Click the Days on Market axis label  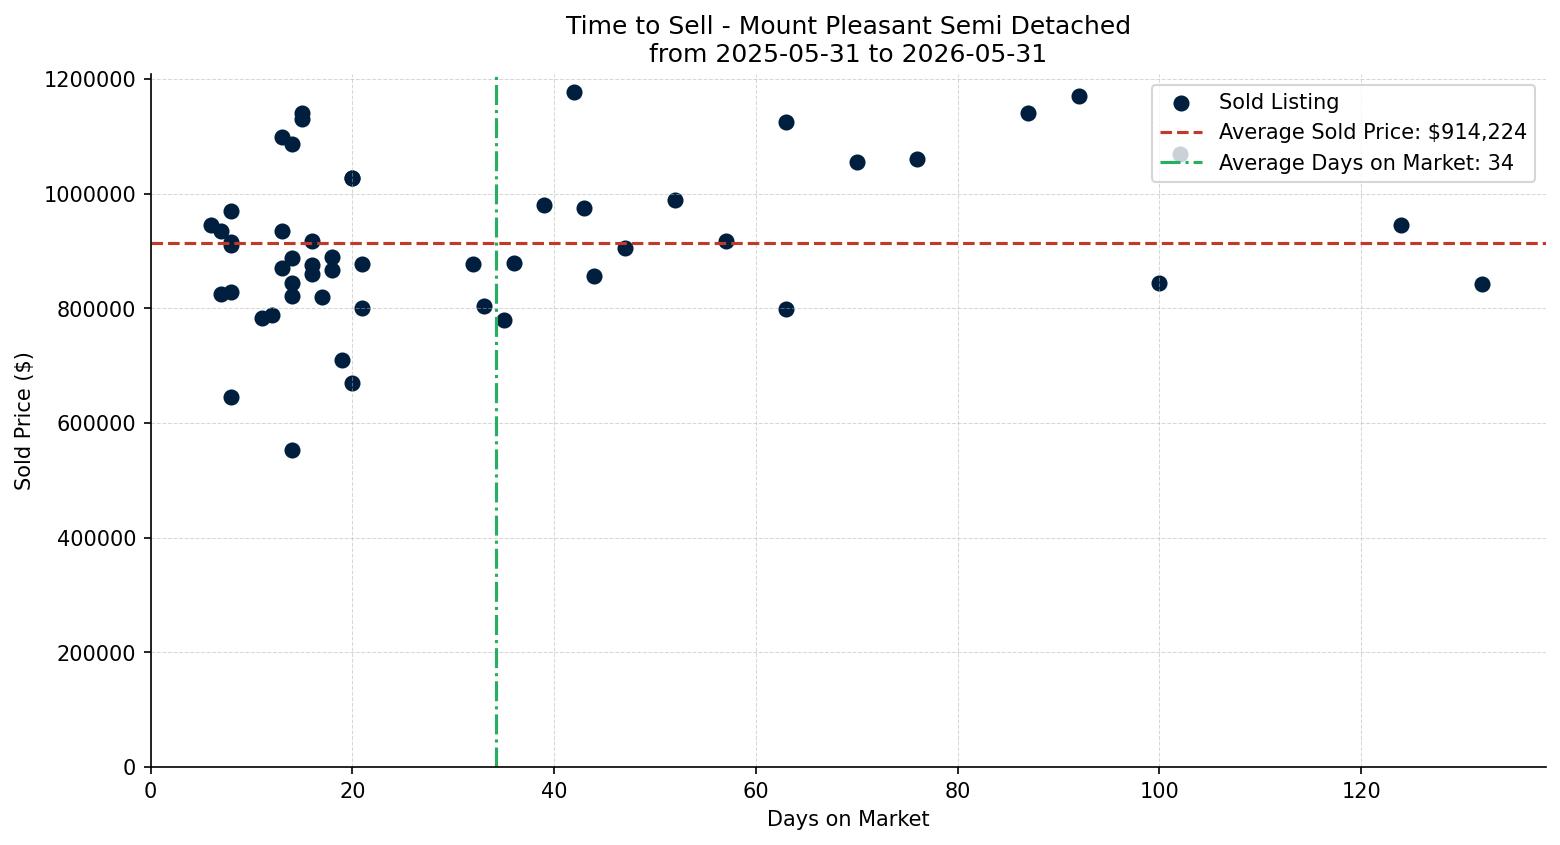(848, 819)
